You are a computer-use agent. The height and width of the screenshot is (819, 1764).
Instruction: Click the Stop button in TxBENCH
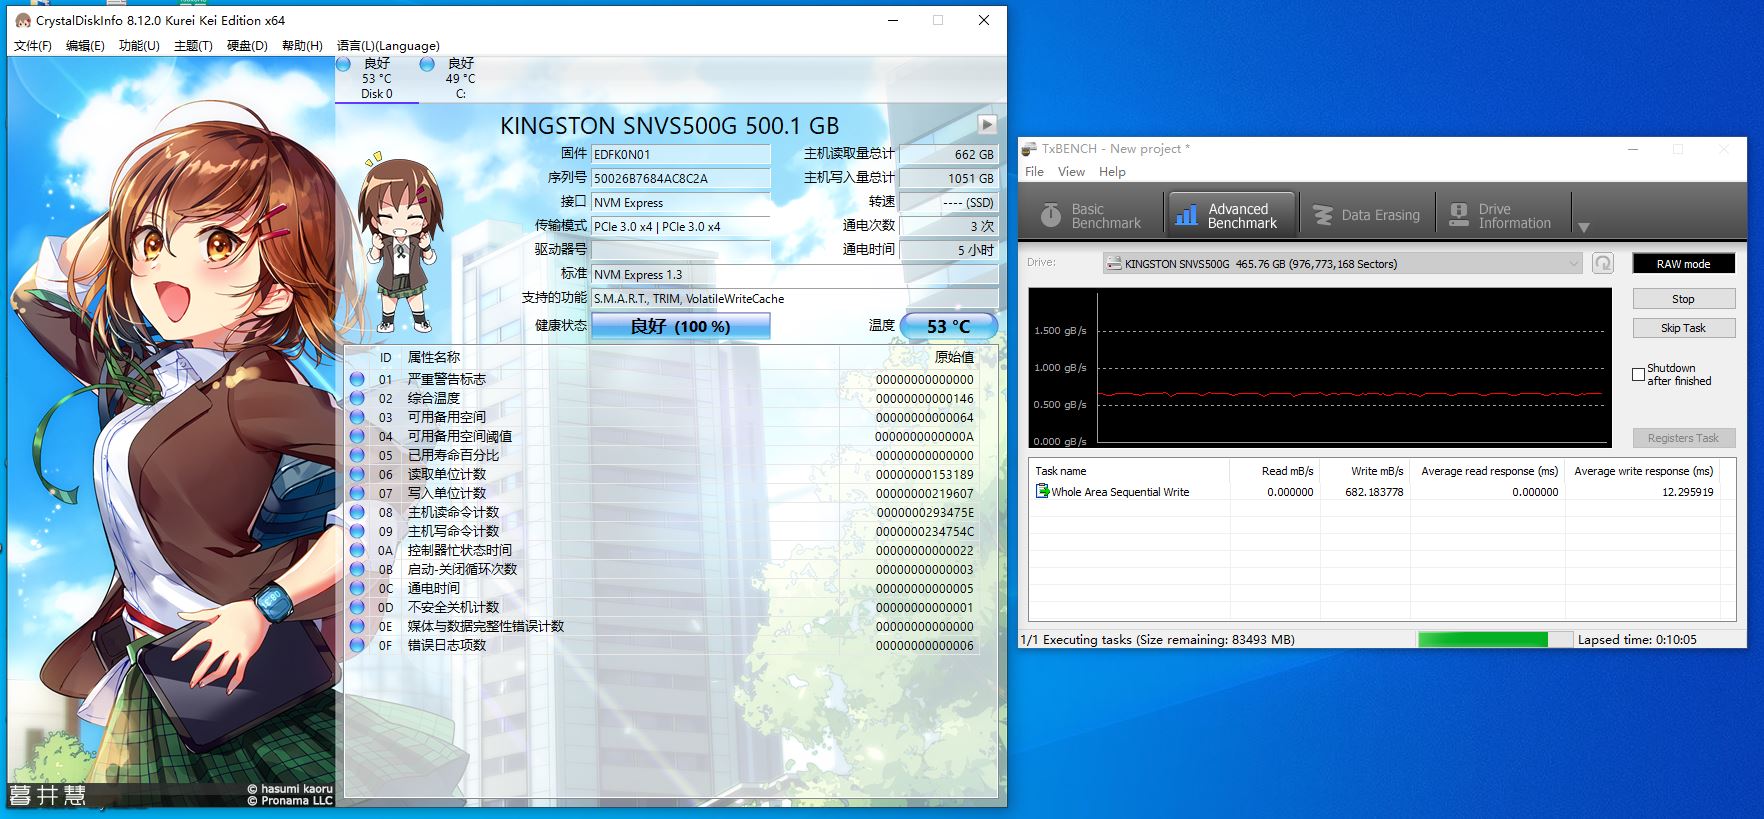(1683, 299)
